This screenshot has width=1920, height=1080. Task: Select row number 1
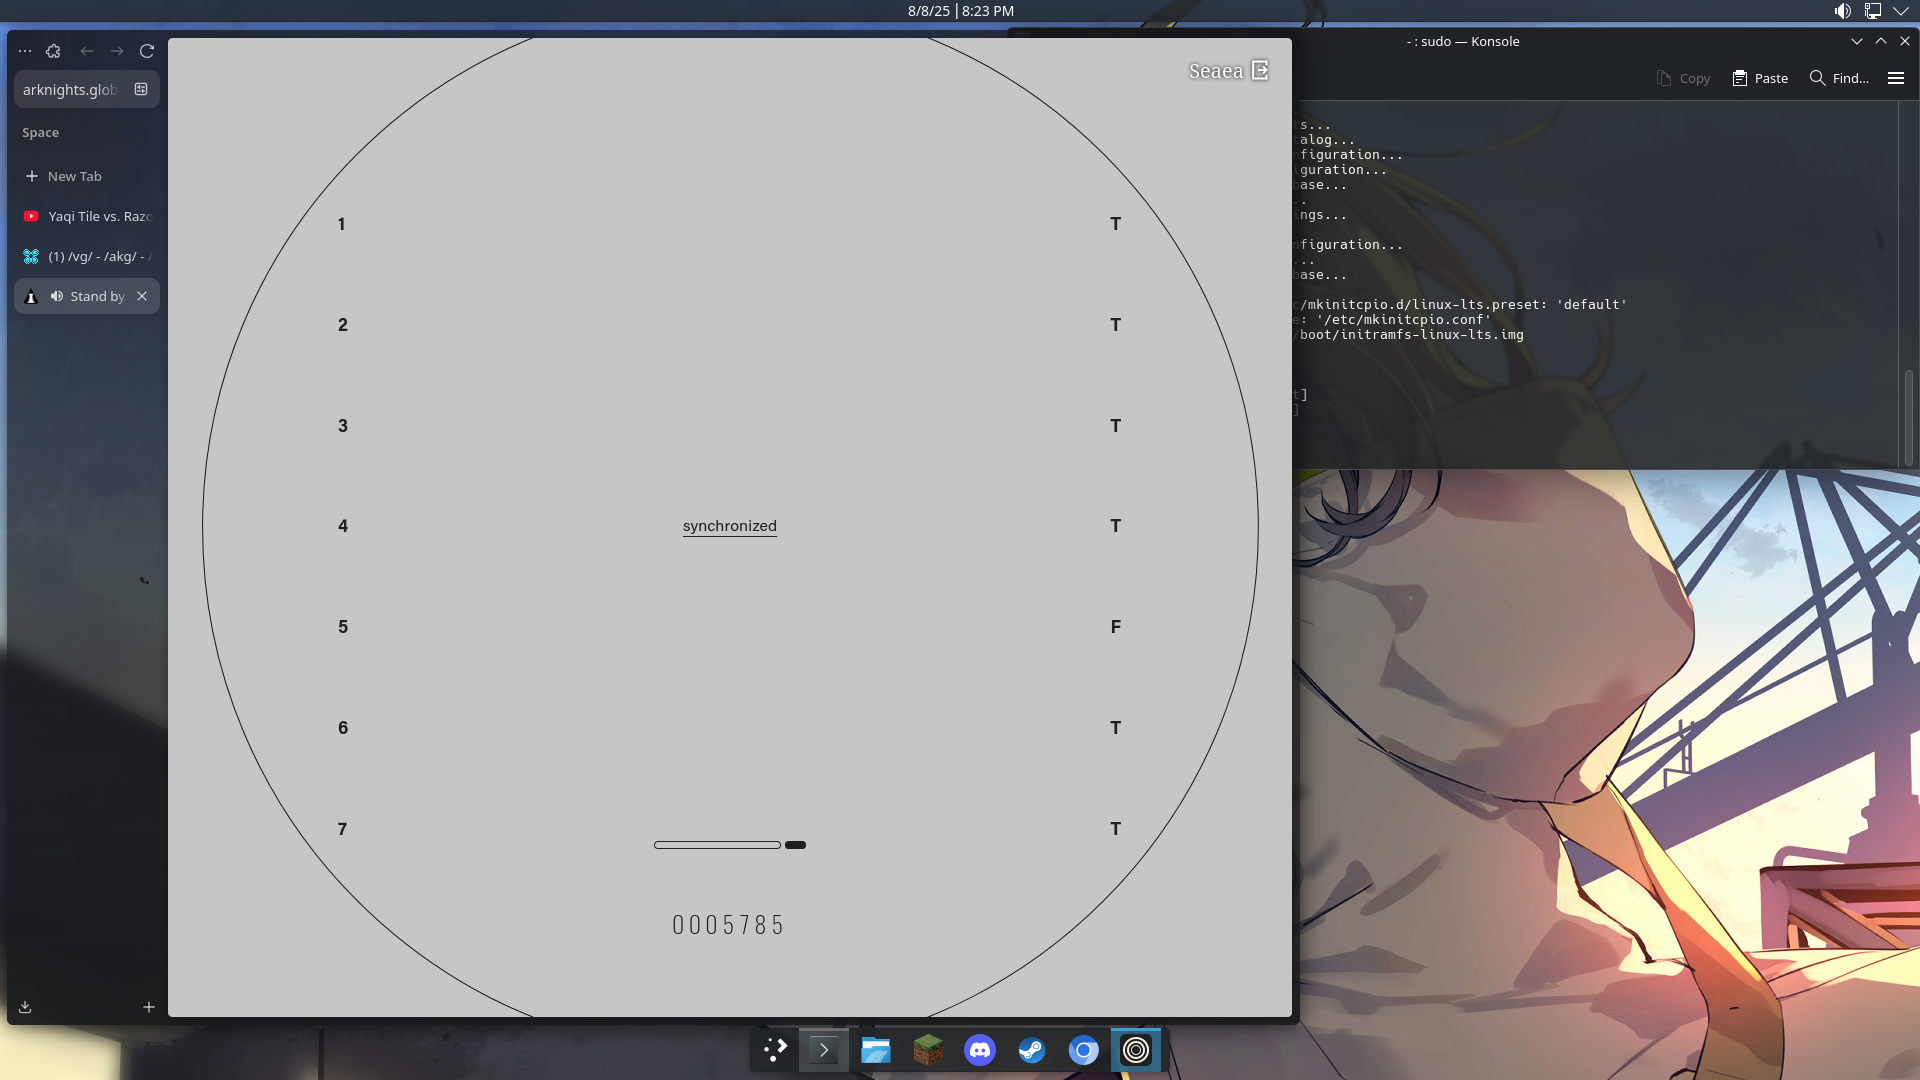pos(342,224)
